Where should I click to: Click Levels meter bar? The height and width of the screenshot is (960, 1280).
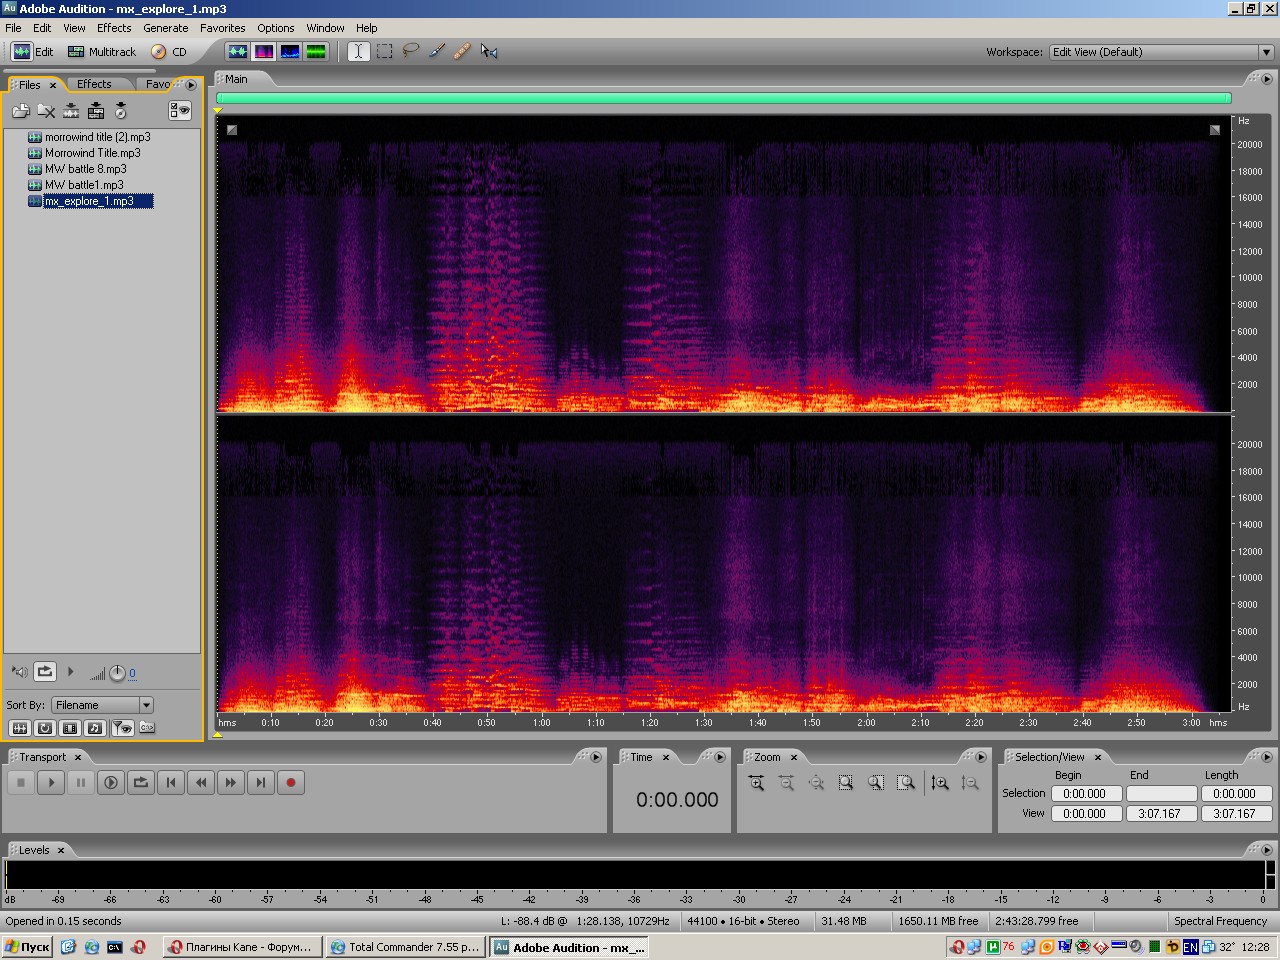click(x=636, y=875)
